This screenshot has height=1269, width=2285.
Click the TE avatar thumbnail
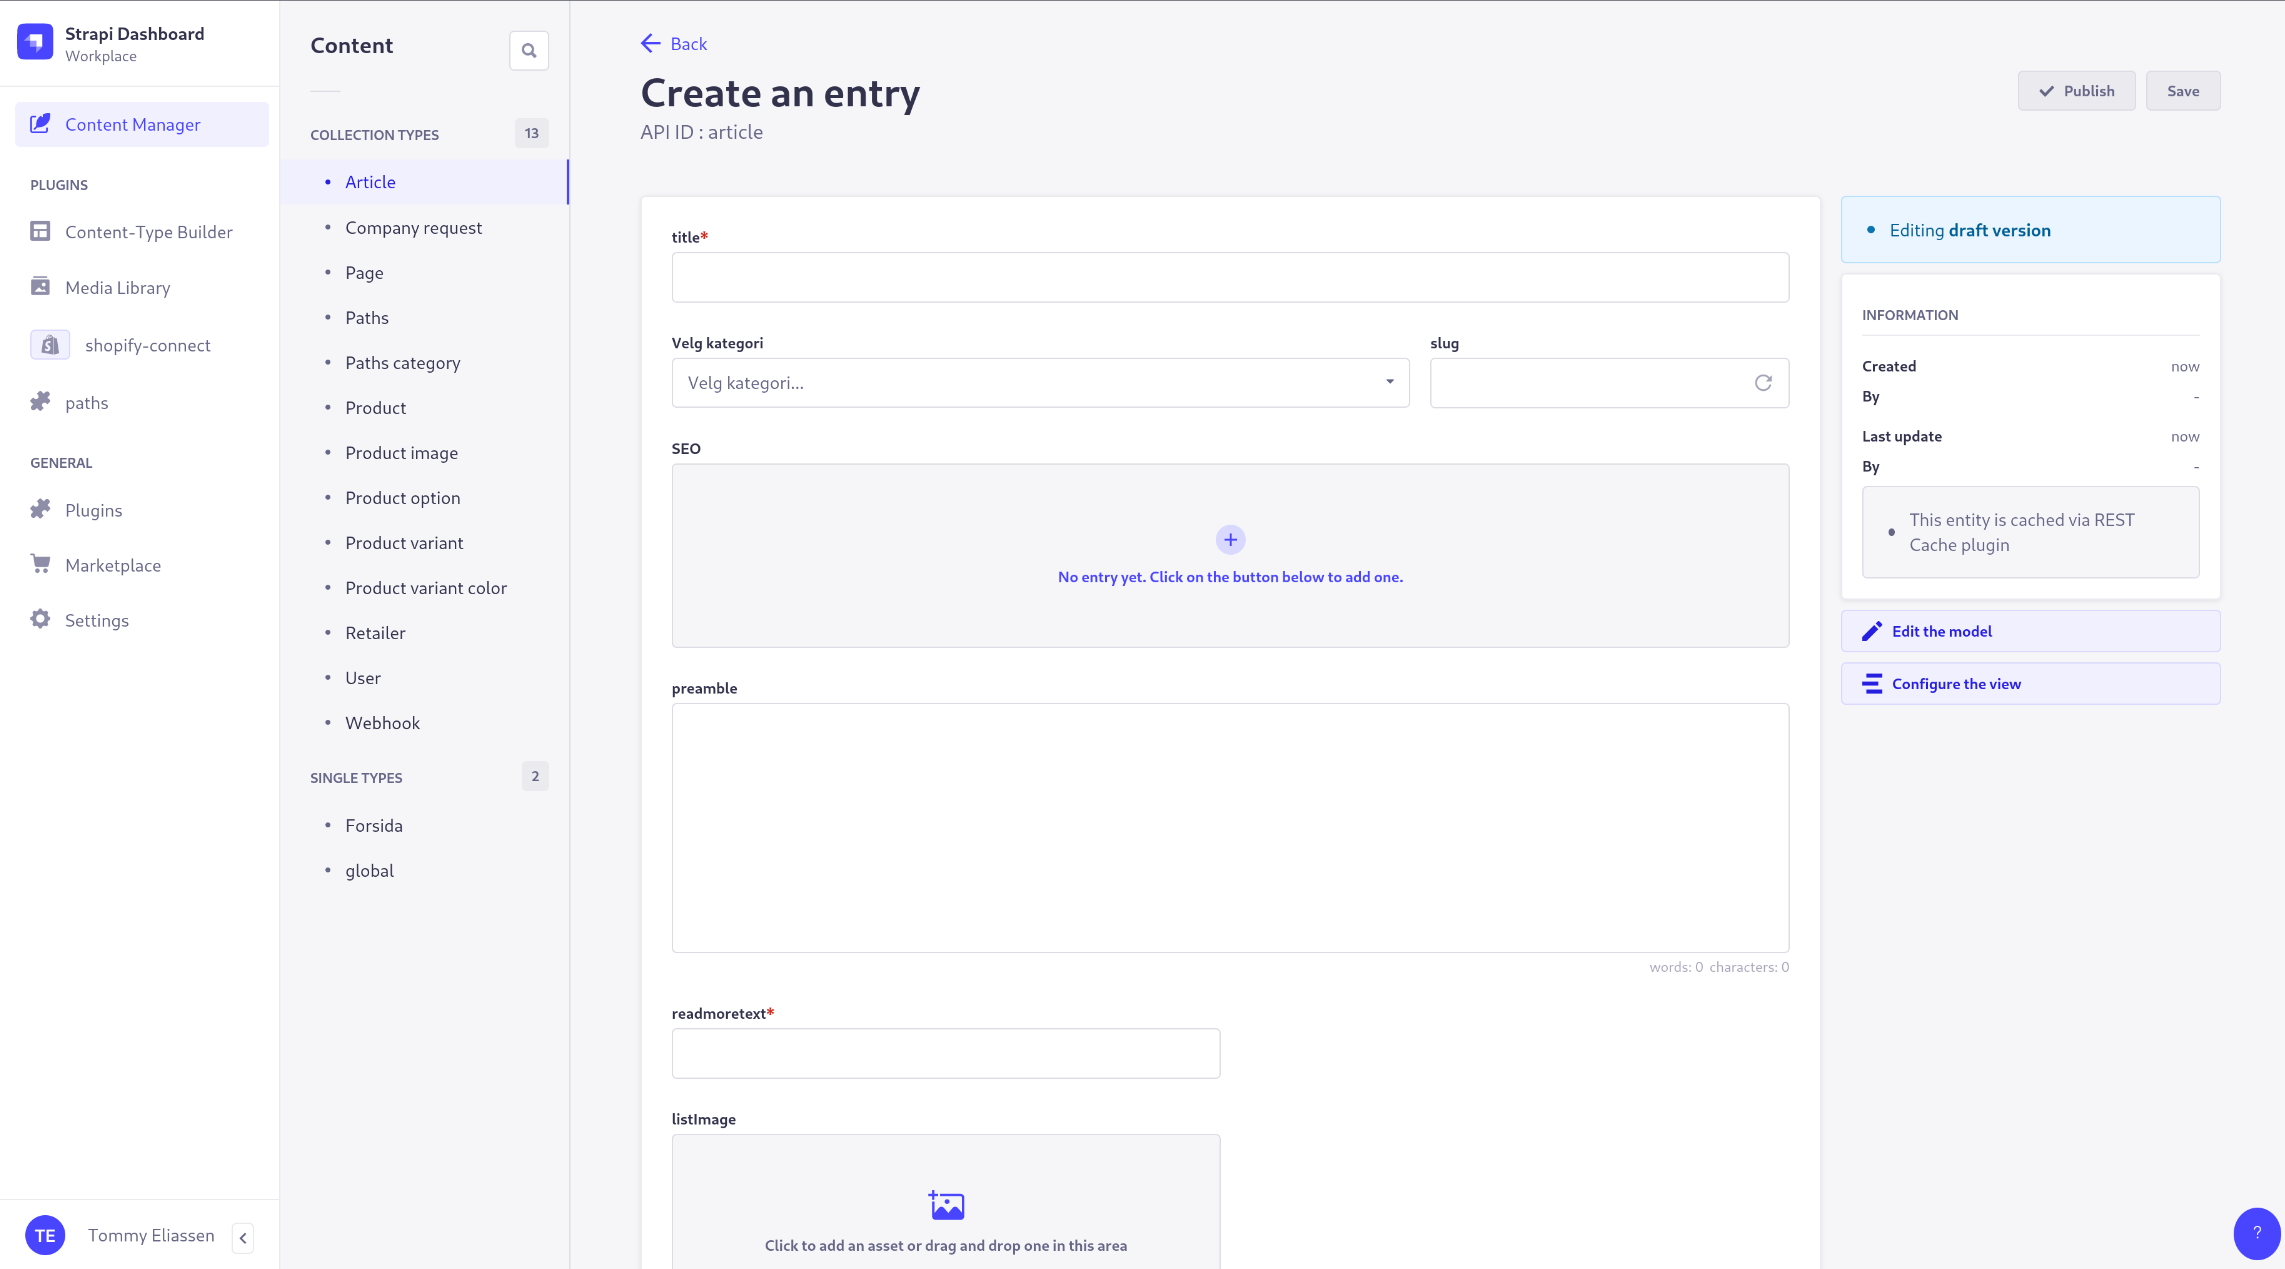pyautogui.click(x=45, y=1235)
